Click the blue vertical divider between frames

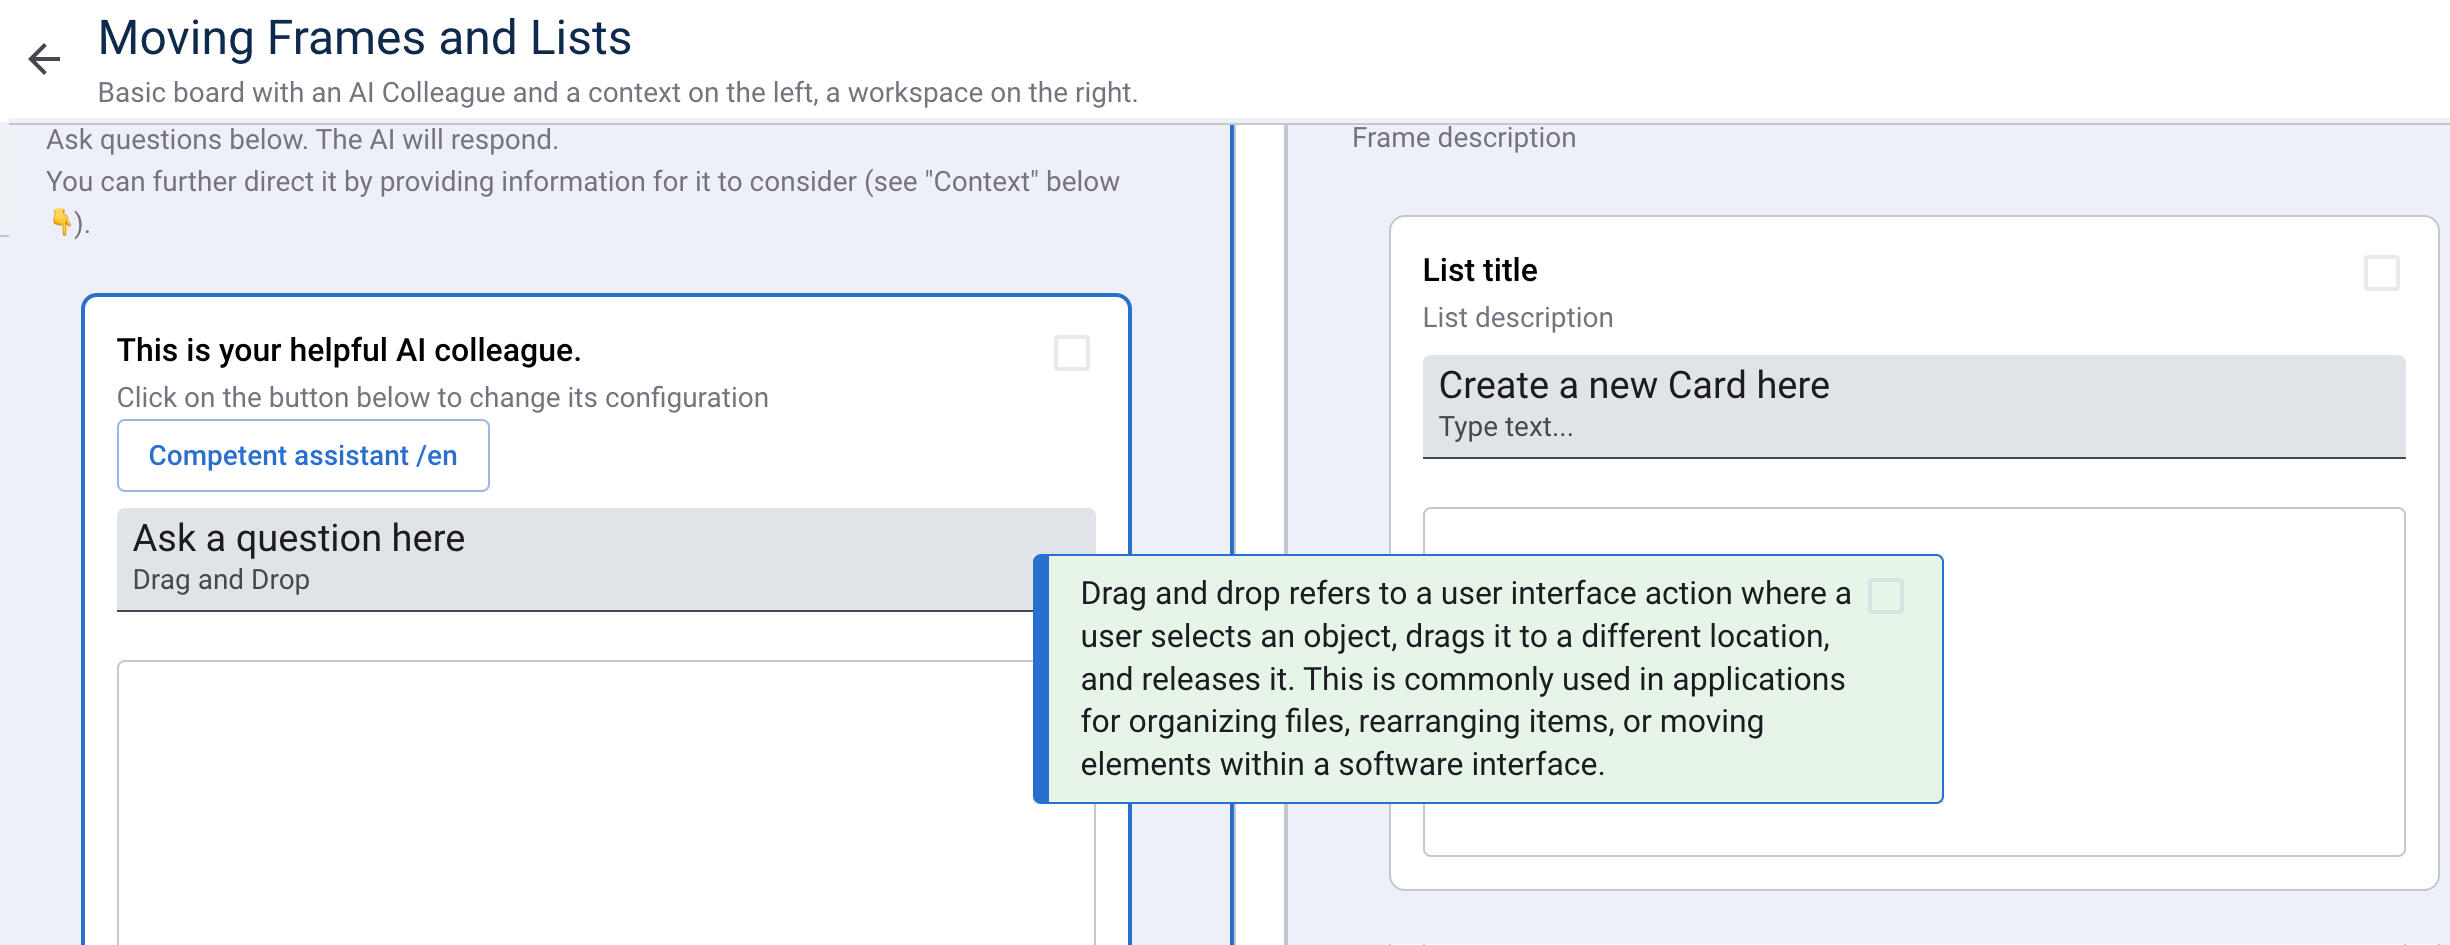point(1232,400)
